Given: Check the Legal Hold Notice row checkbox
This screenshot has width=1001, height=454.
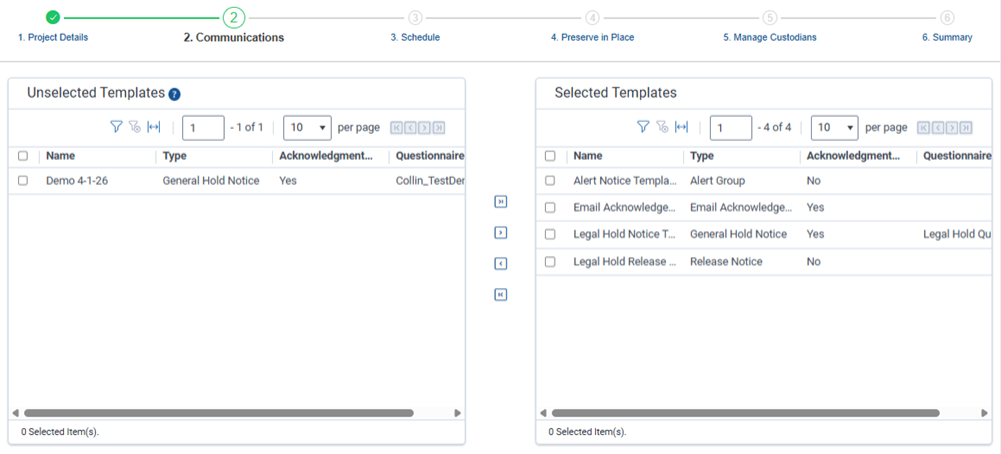Looking at the screenshot, I should pos(550,234).
